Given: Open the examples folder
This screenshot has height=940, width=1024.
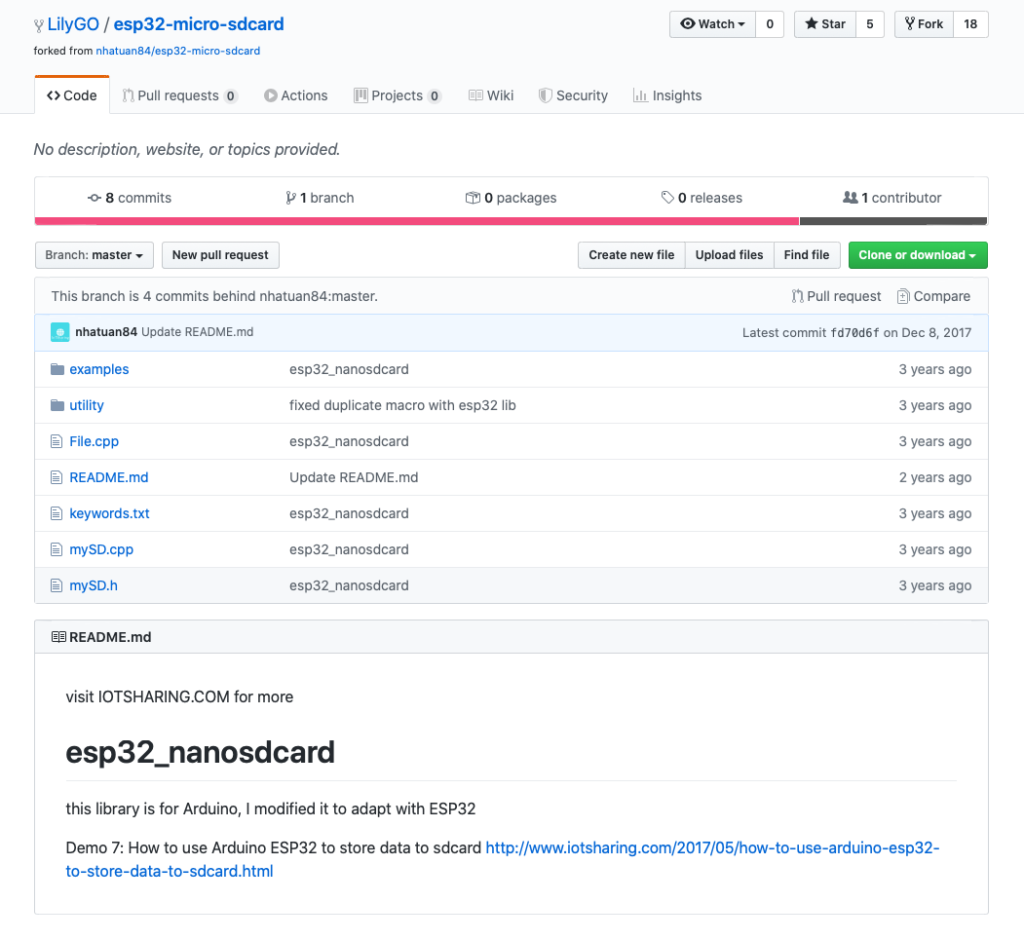Looking at the screenshot, I should [99, 369].
